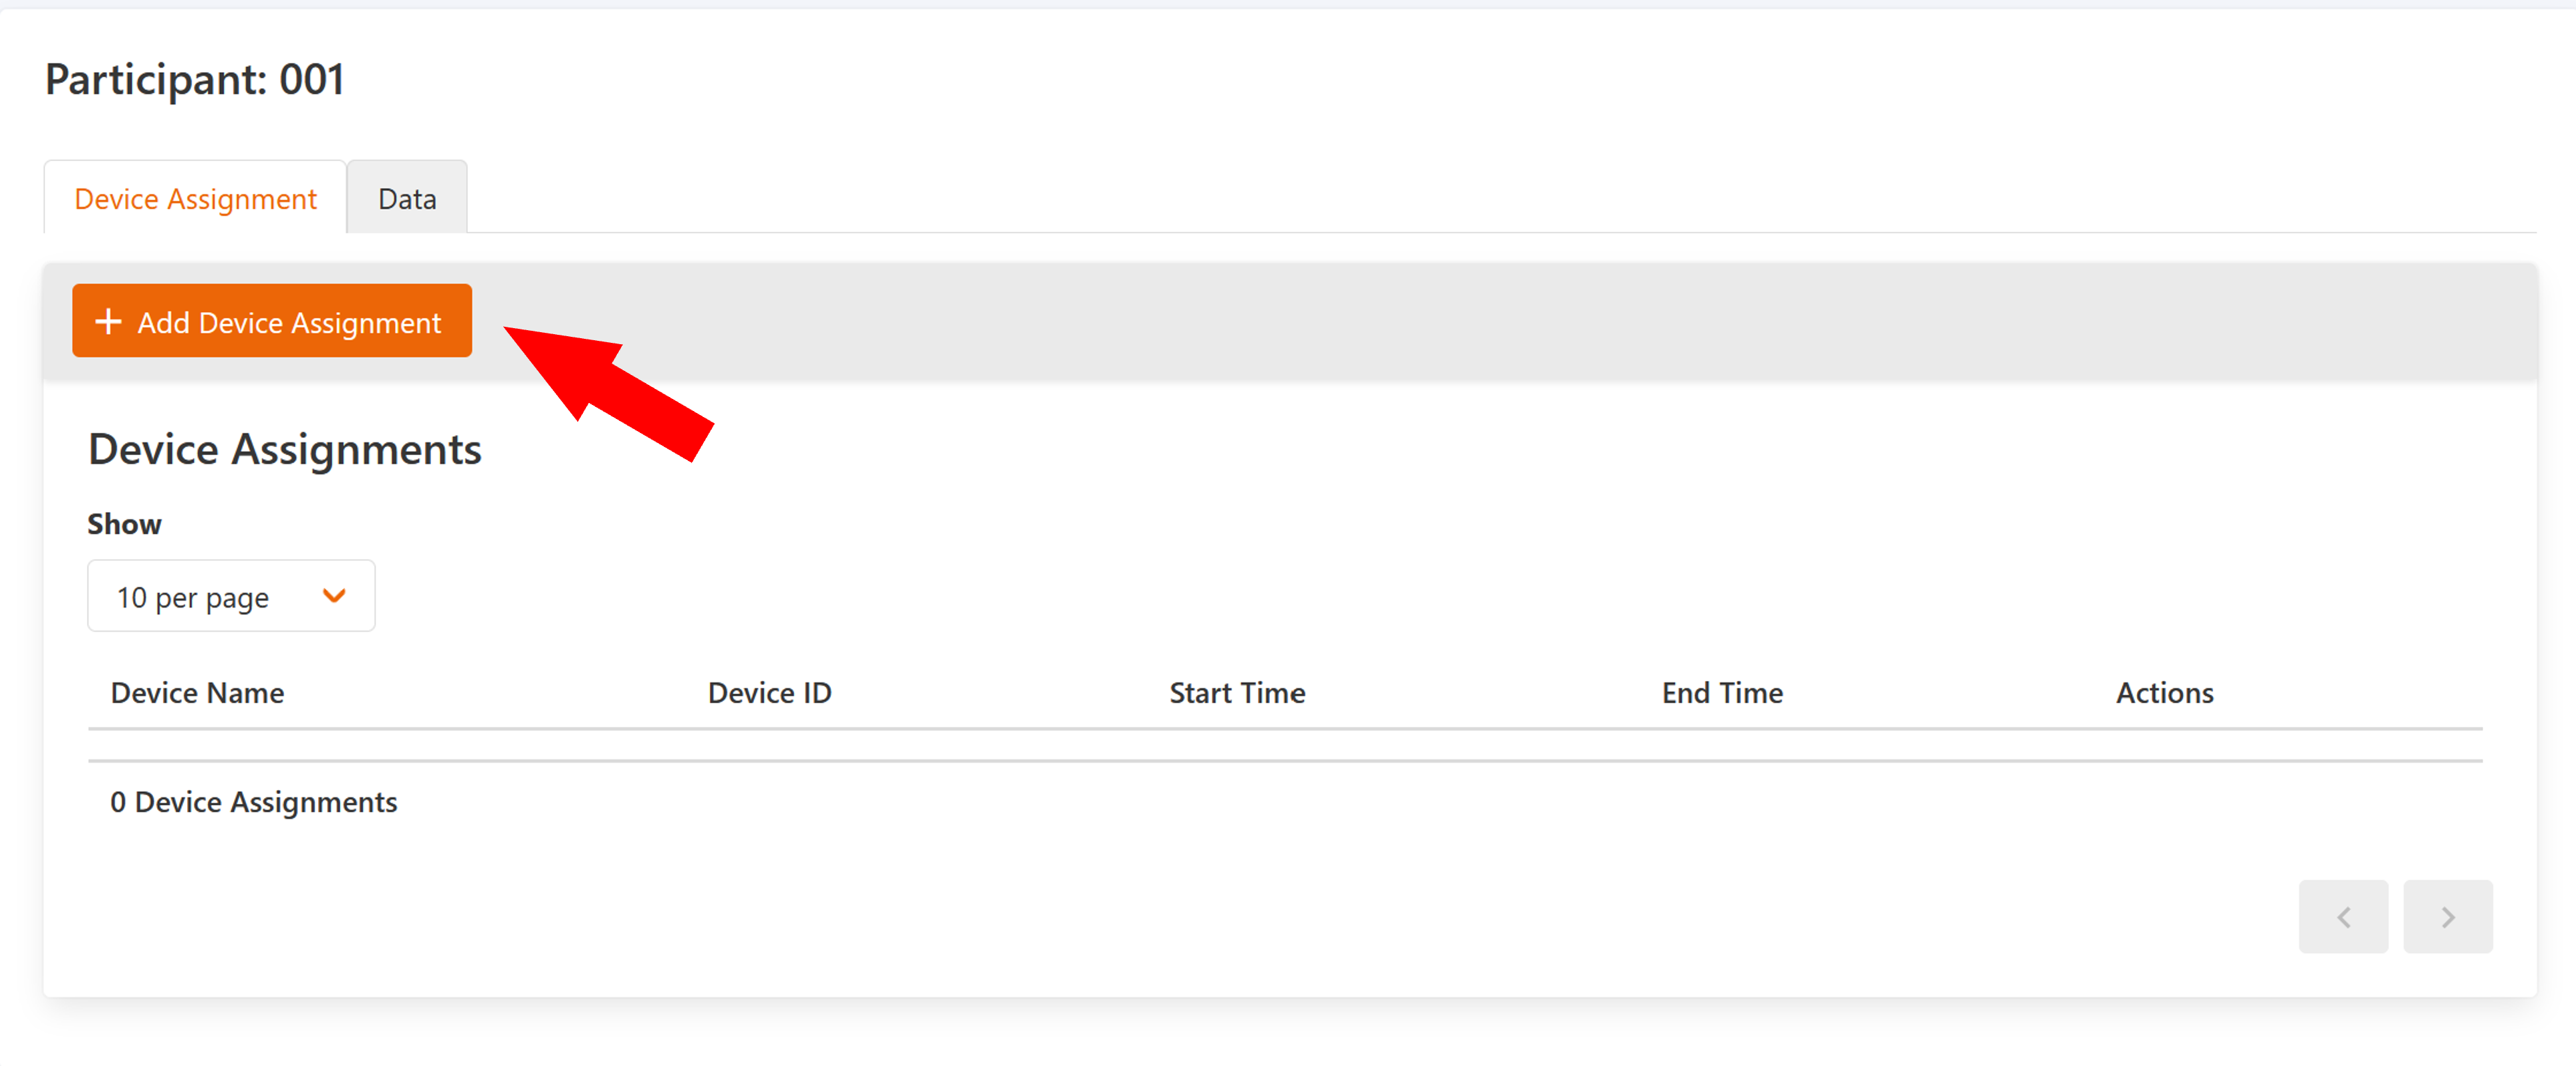Select the forward pagination chevron at bottom right
This screenshot has height=1066, width=2576.
[2447, 916]
